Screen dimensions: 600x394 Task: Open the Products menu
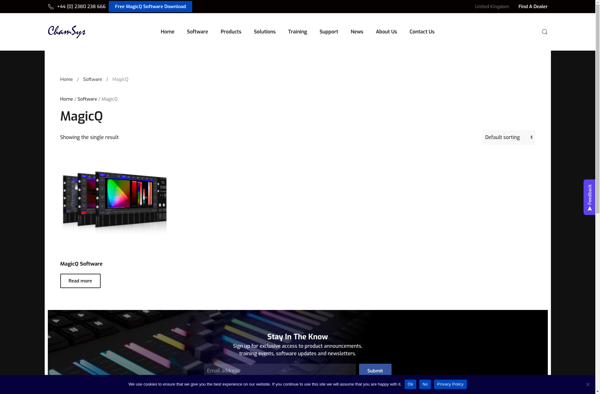point(231,32)
